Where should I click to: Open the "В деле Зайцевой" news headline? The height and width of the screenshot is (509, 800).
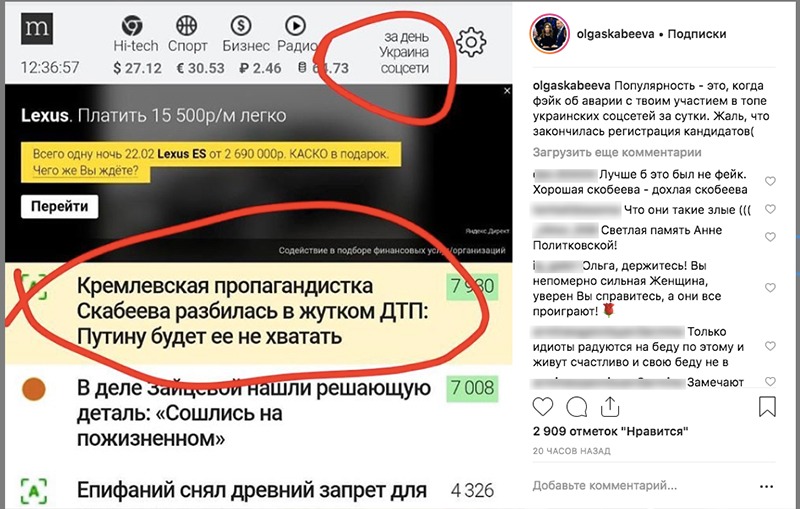coord(254,413)
